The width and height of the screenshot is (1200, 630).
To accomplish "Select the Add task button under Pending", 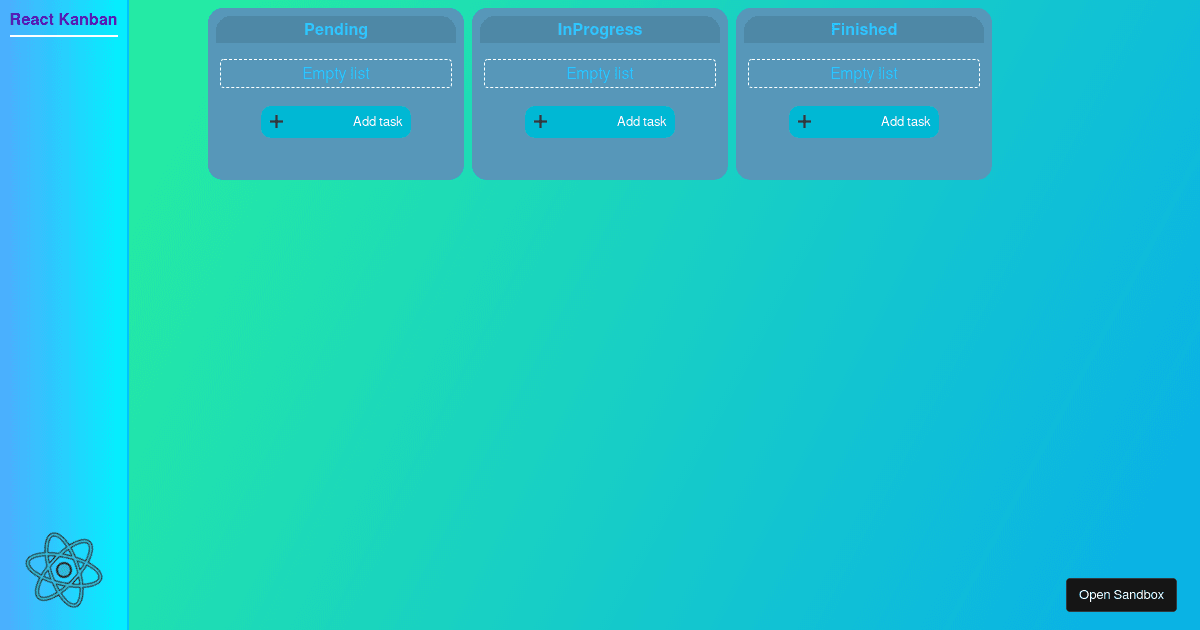I will [336, 121].
